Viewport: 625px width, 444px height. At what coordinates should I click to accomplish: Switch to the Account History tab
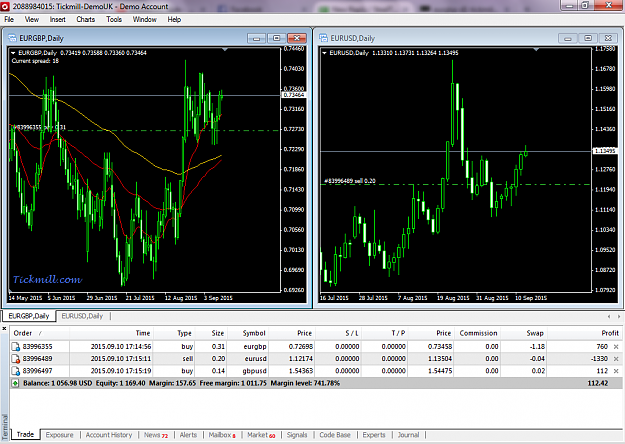pos(108,435)
